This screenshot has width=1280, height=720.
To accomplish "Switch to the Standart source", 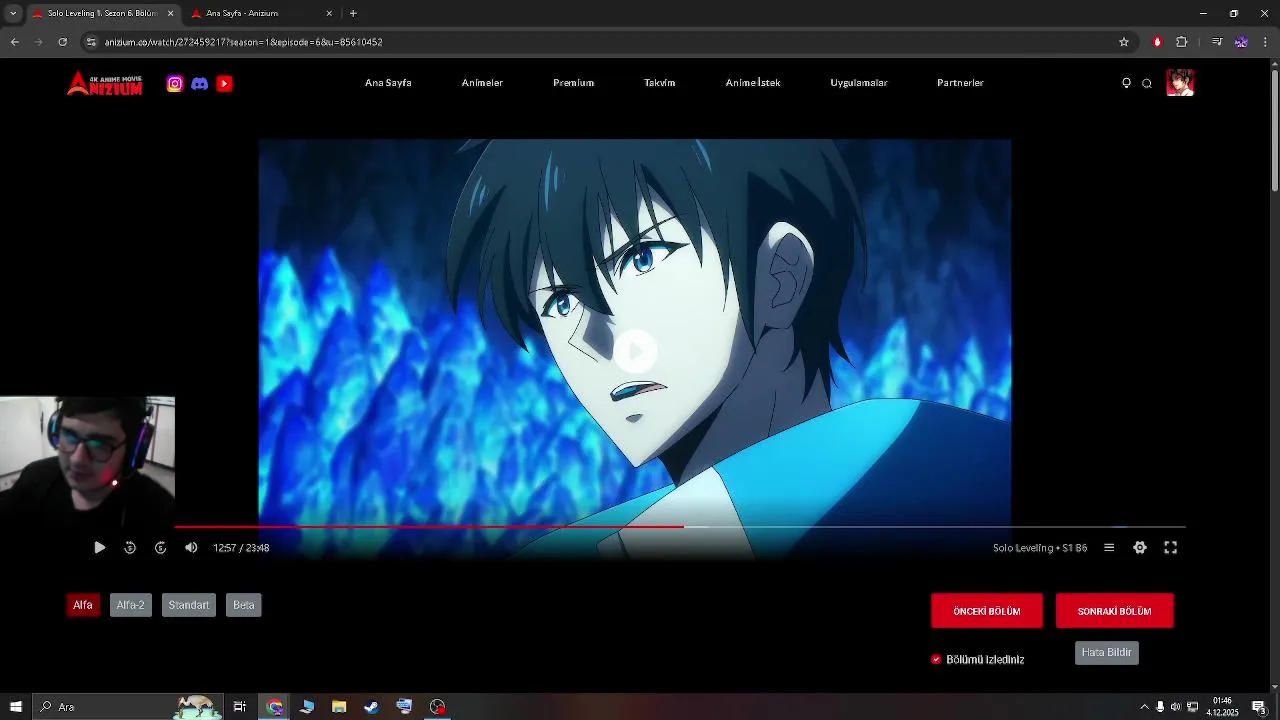I will tap(189, 605).
